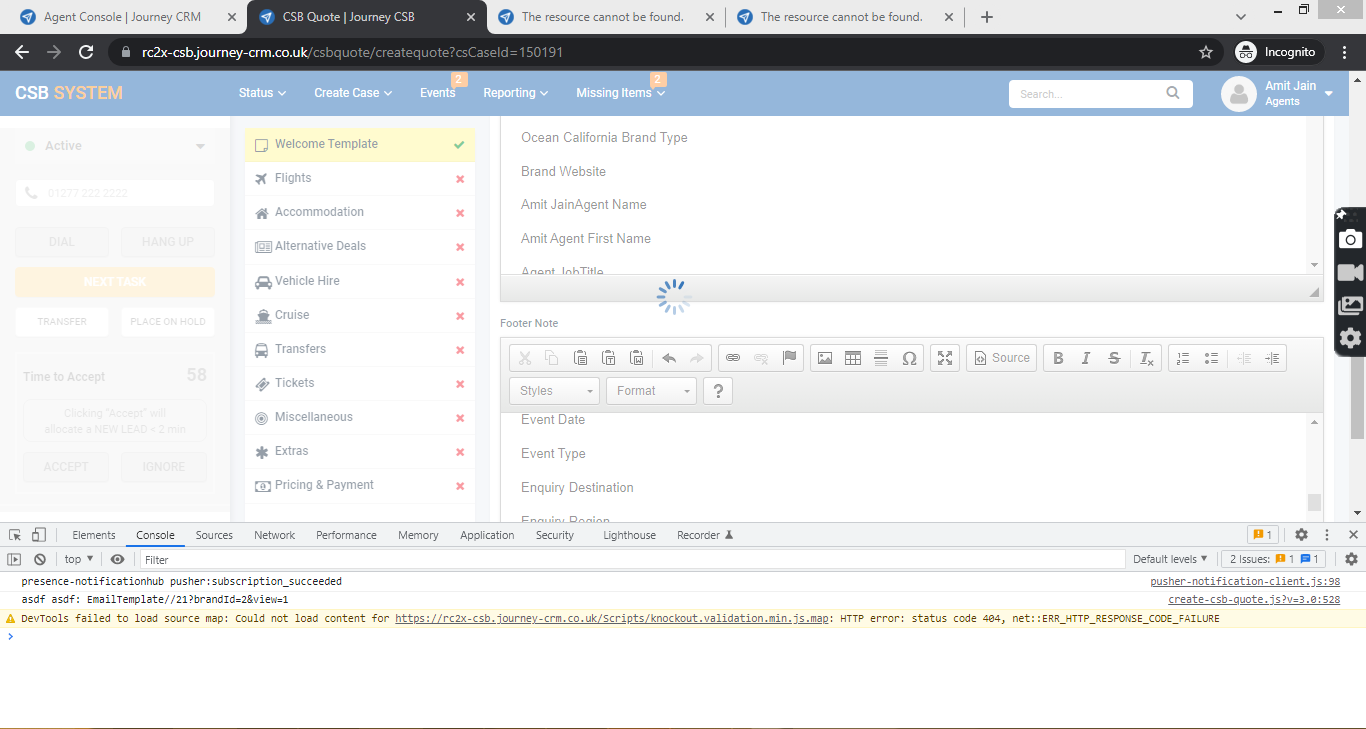This screenshot has width=1366, height=729.
Task: Click the Source button in editor
Action: [x=1001, y=358]
